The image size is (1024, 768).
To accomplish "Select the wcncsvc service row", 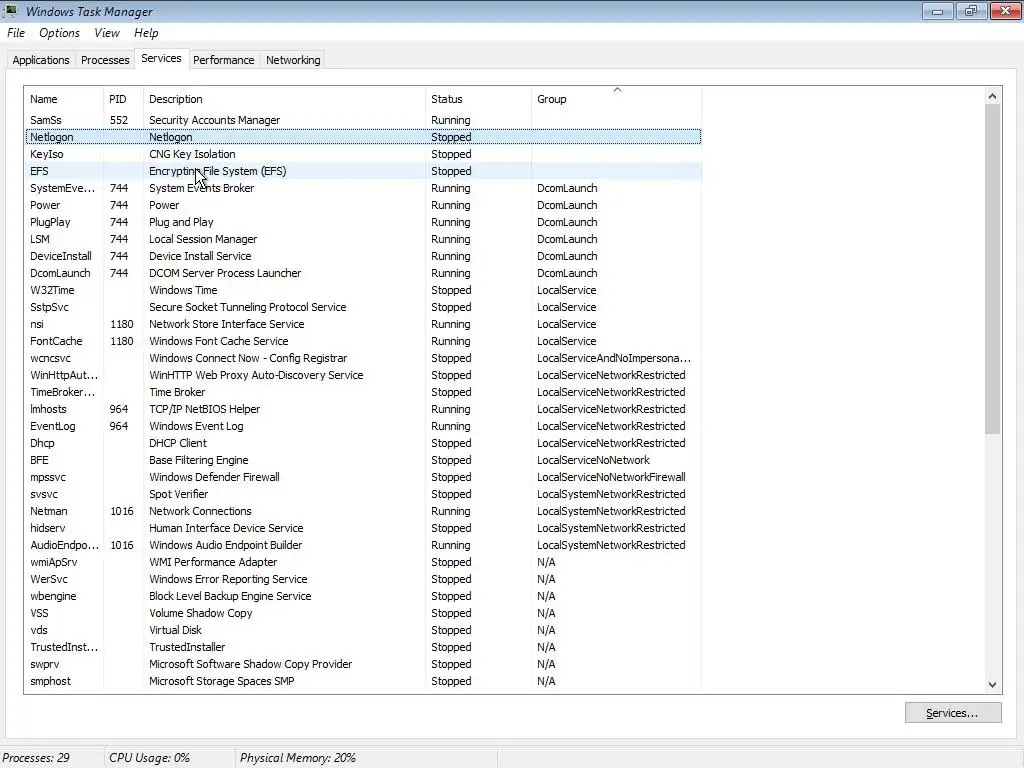I will 363,358.
